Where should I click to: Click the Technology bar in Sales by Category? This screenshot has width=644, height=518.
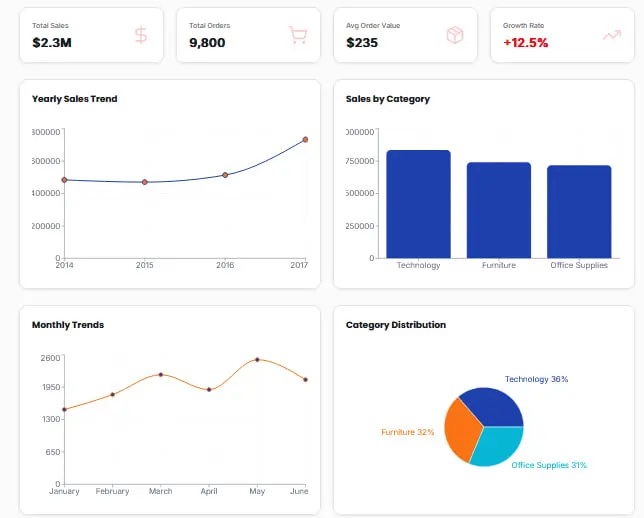coord(419,204)
